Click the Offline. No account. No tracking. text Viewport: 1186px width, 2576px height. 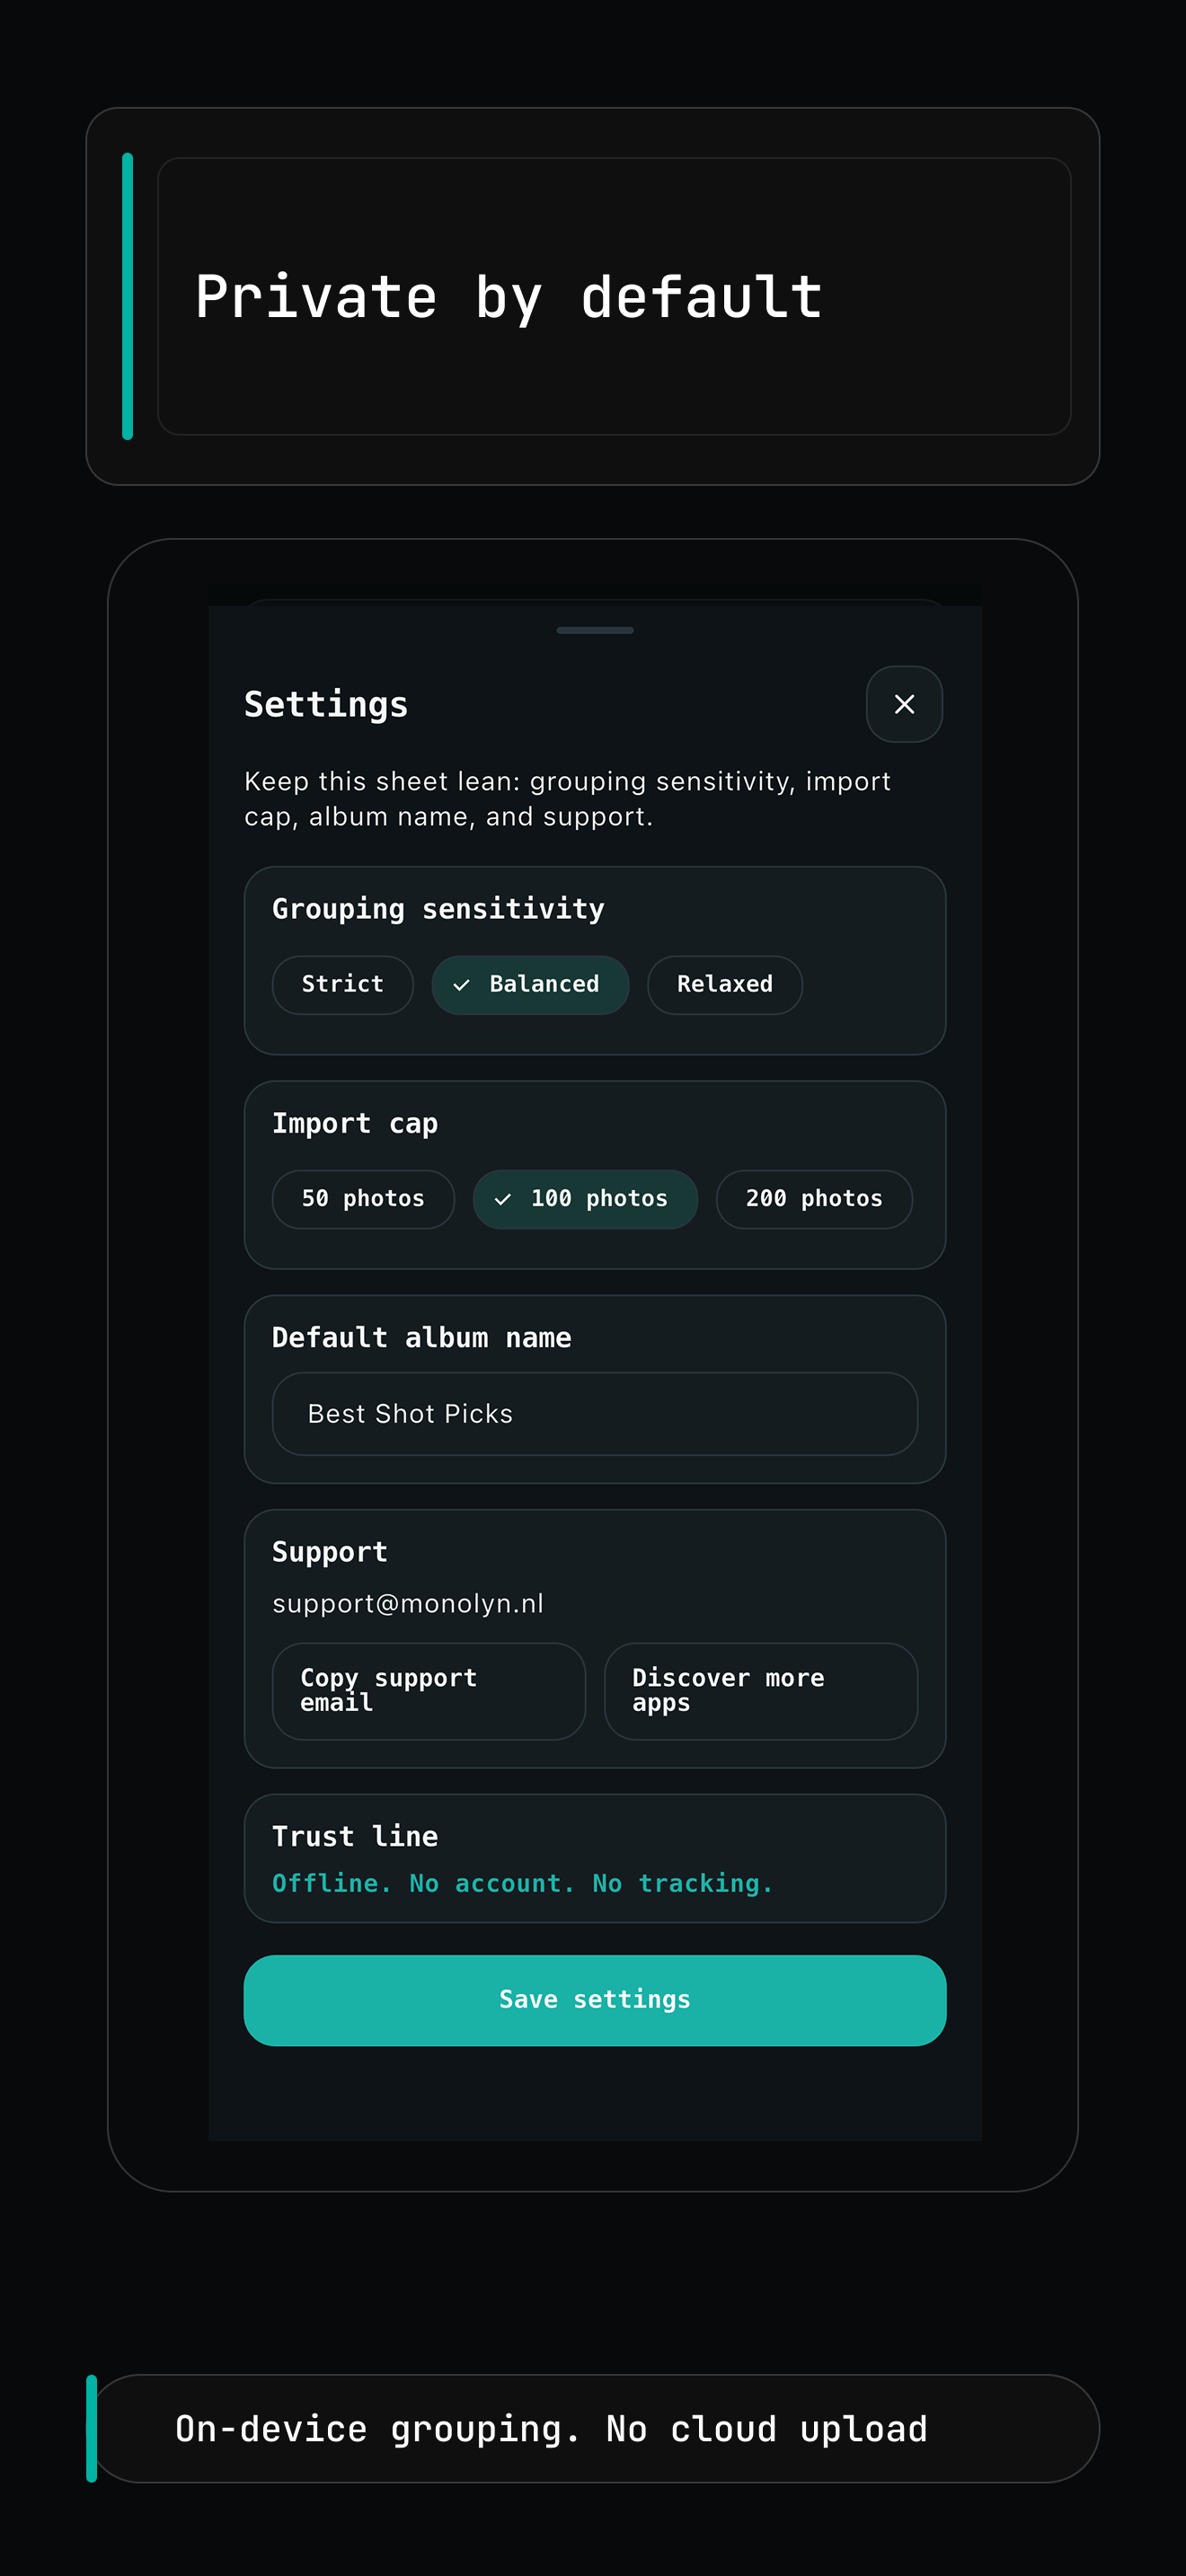(522, 1883)
